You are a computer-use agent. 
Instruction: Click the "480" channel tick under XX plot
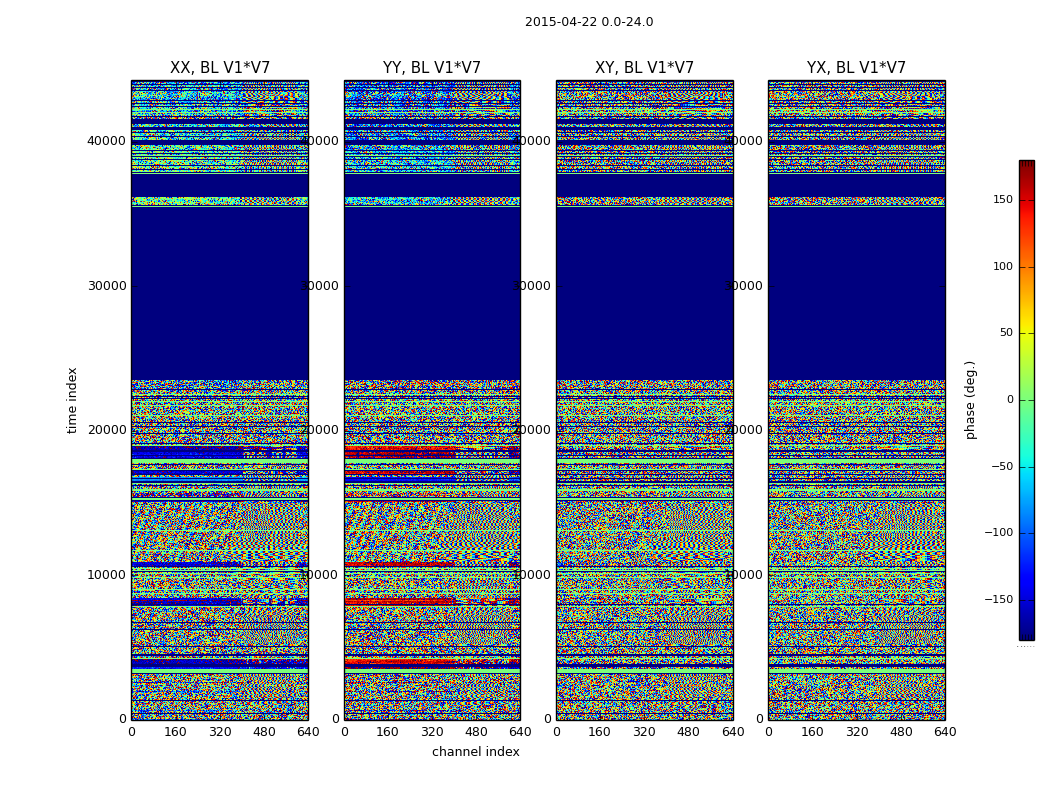[264, 732]
